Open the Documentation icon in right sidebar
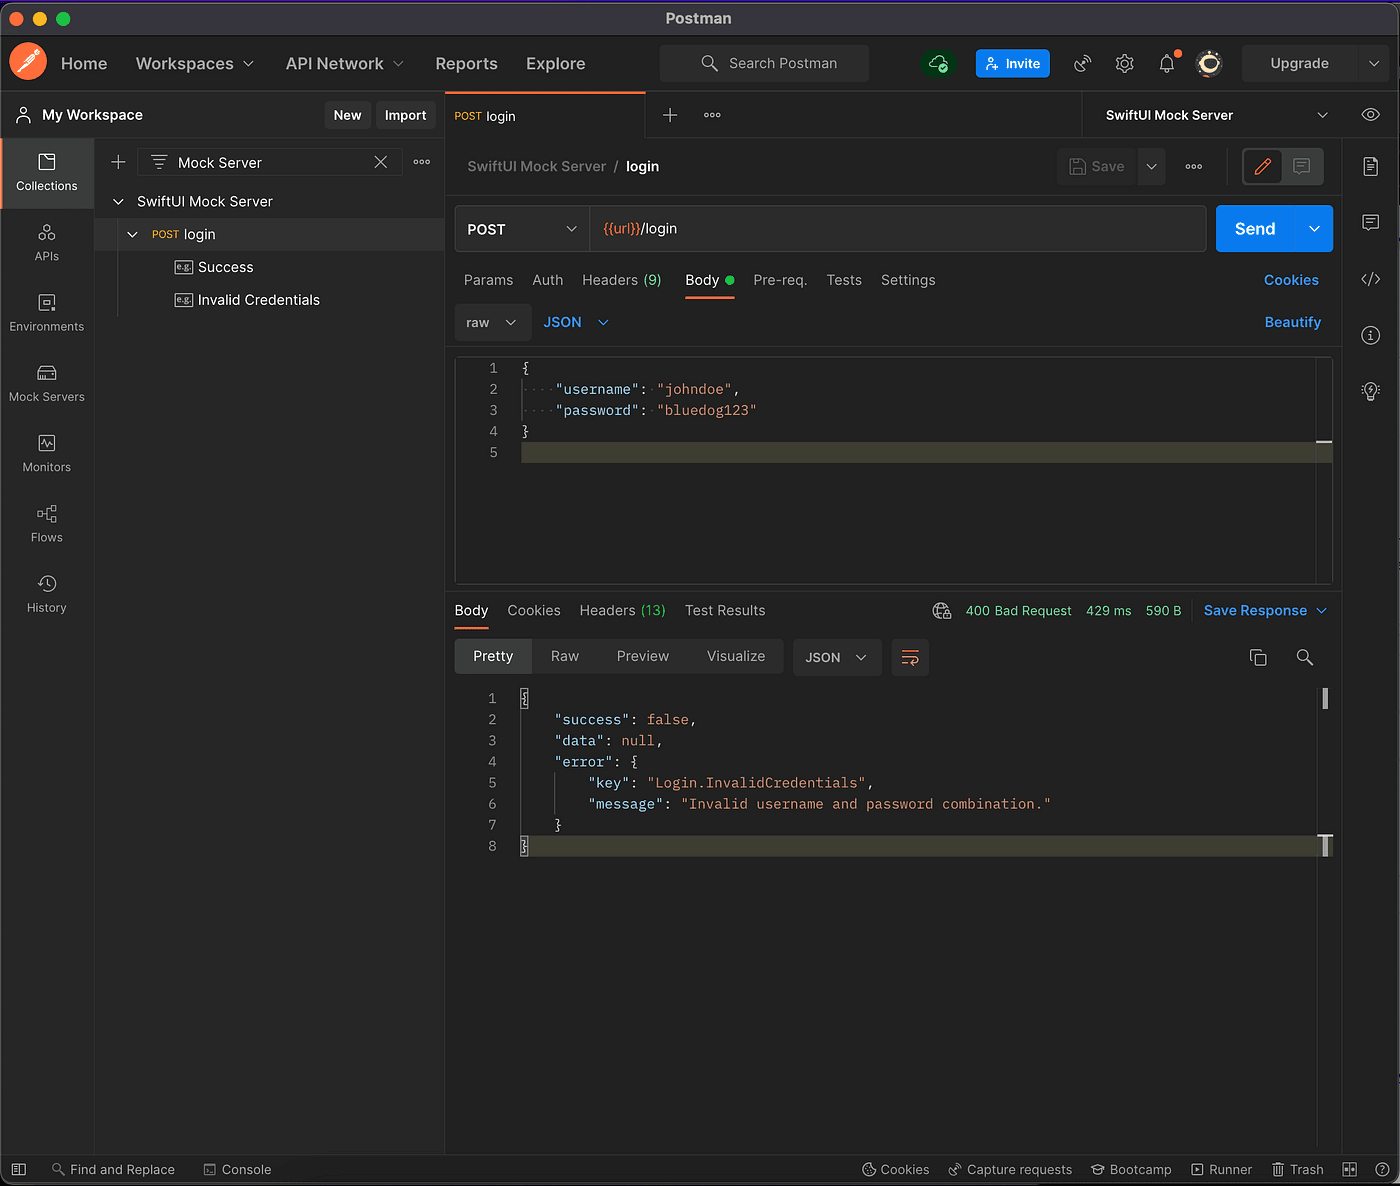 pyautogui.click(x=1371, y=166)
